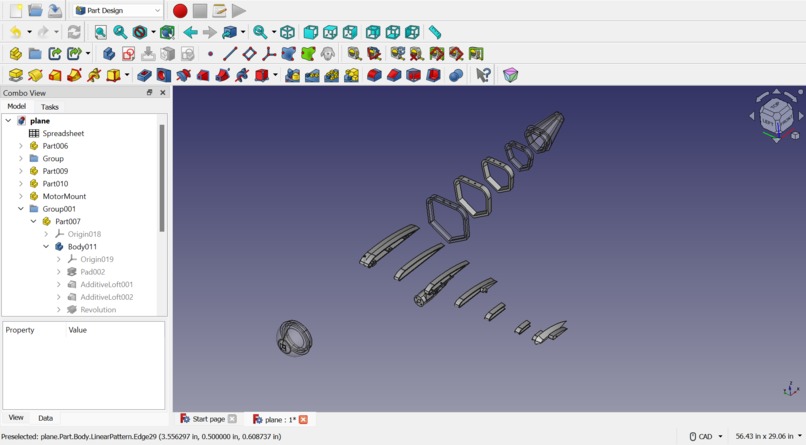
Task: Go back with the left arrow
Action: [x=191, y=32]
